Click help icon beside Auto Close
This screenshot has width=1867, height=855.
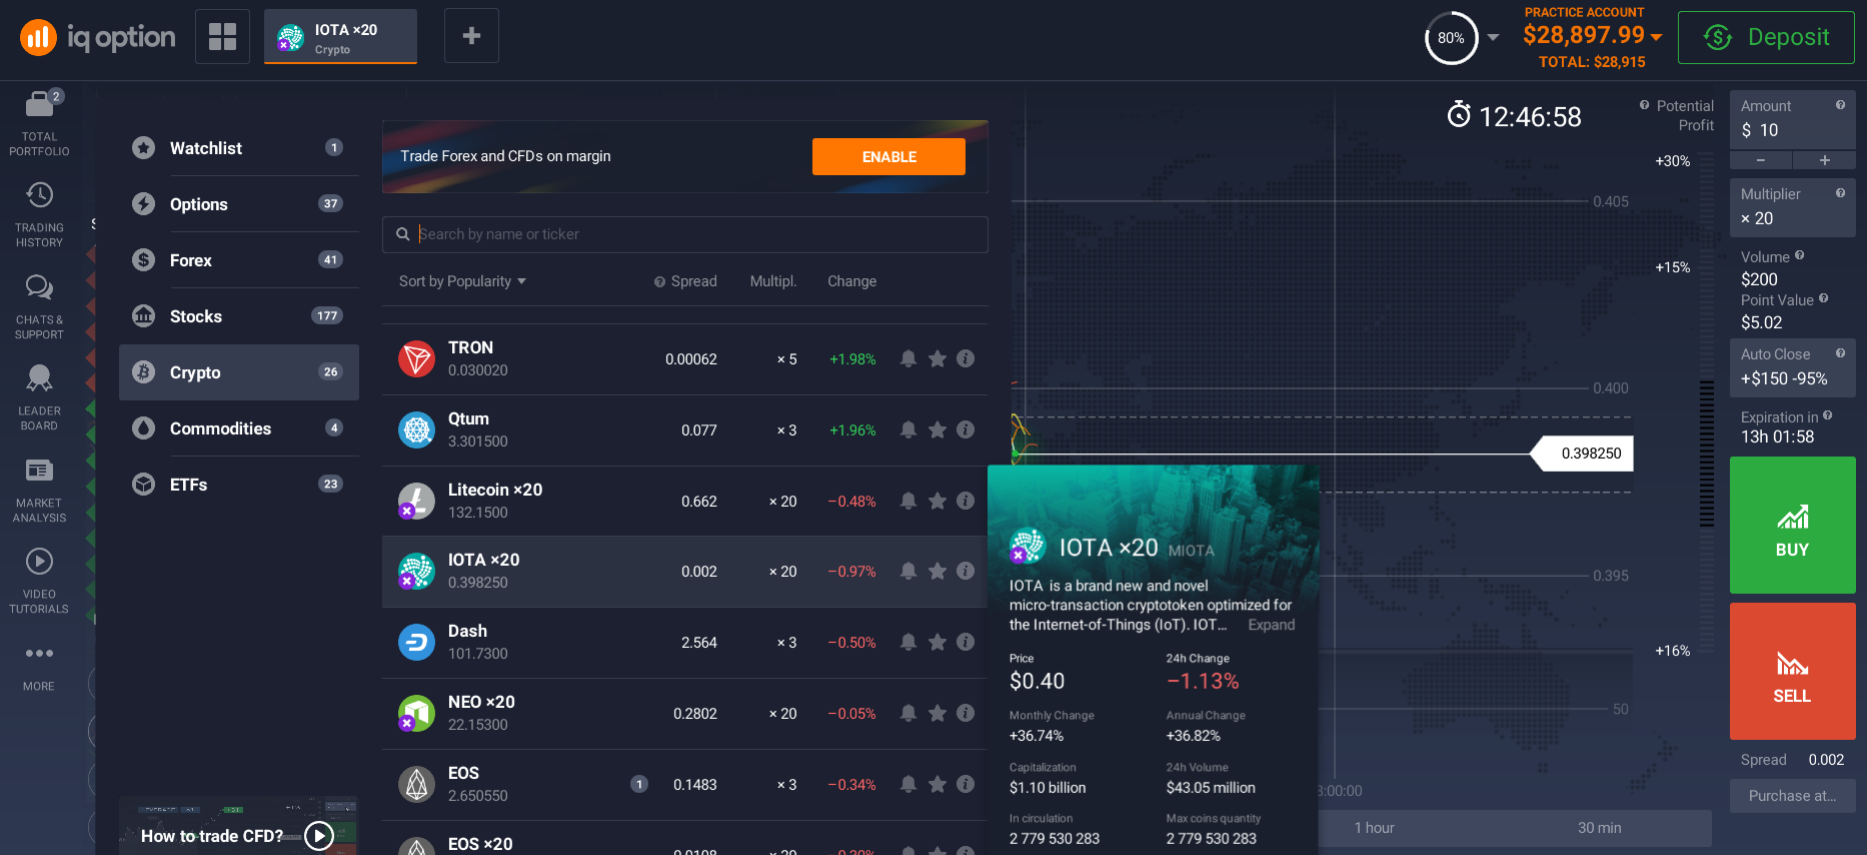point(1840,353)
